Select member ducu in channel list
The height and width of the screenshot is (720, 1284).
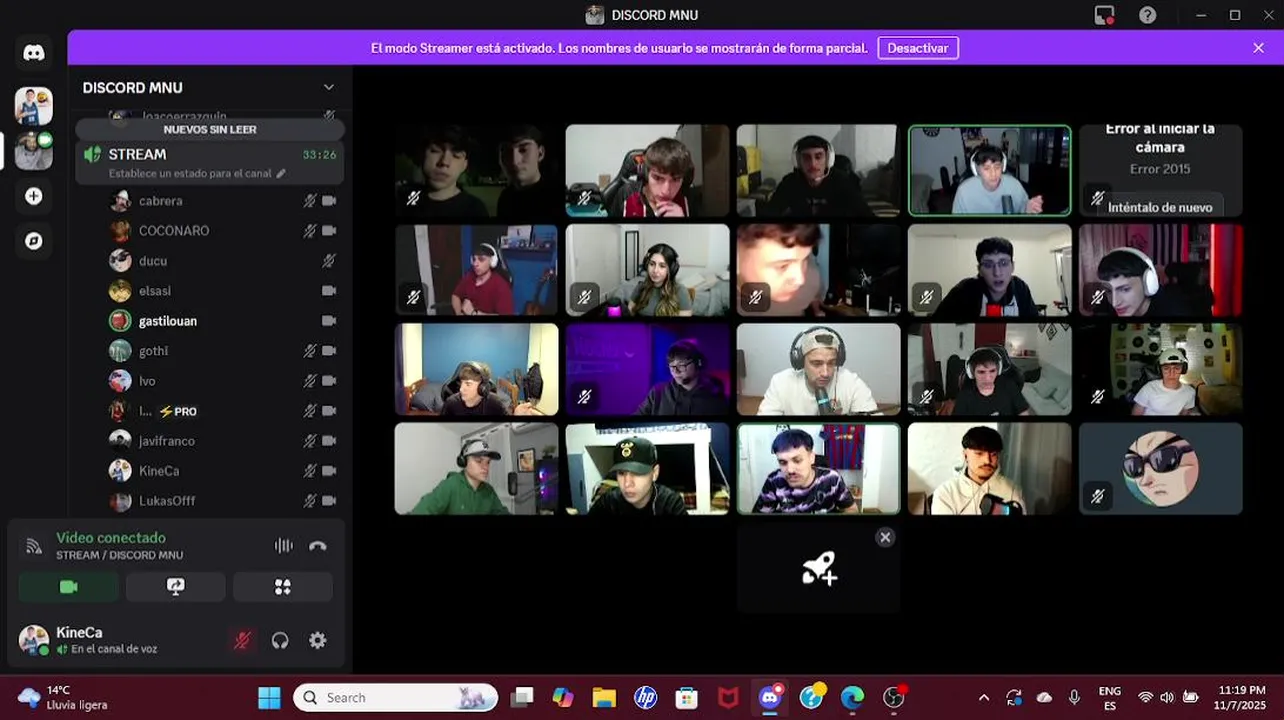(152, 261)
